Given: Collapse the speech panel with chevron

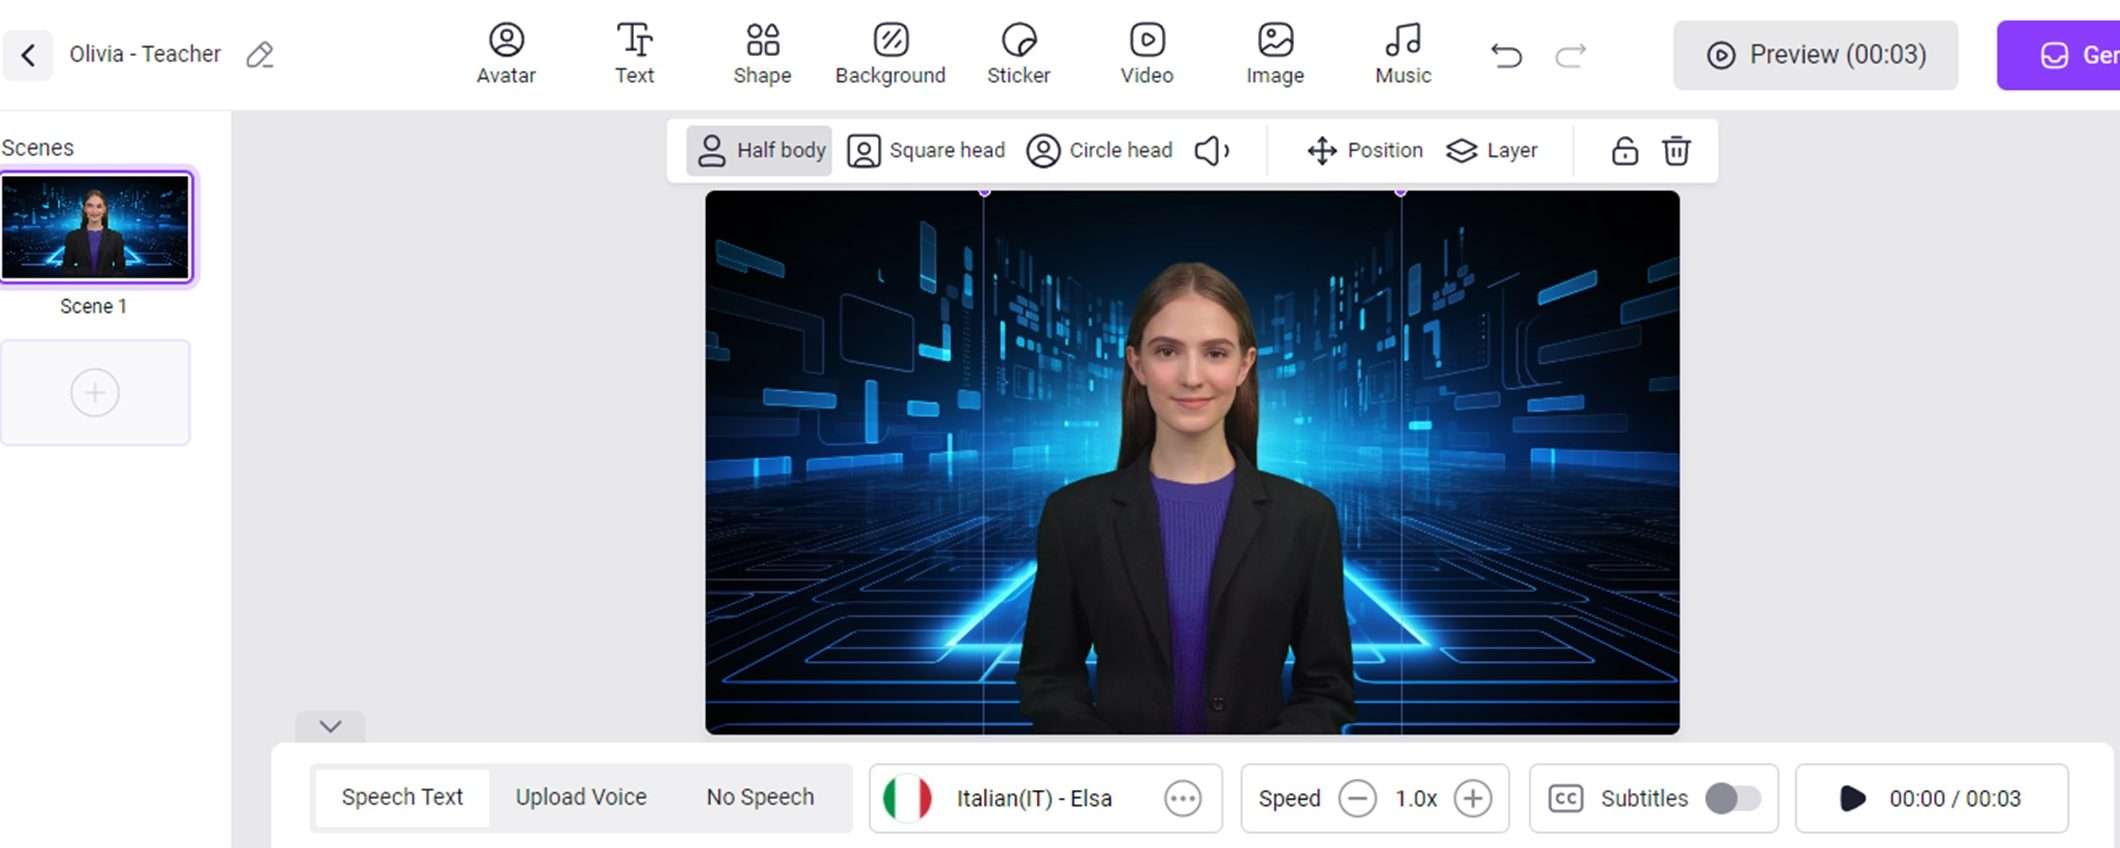Looking at the screenshot, I should point(330,727).
